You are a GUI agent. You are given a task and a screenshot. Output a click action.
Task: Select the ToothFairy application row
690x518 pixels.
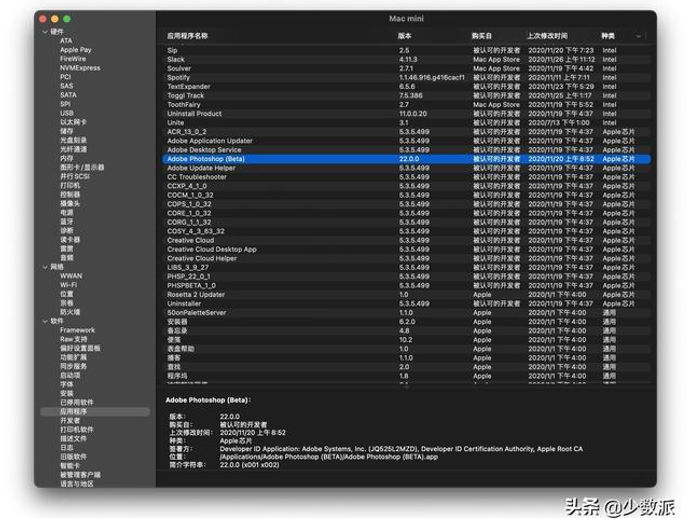tap(407, 105)
